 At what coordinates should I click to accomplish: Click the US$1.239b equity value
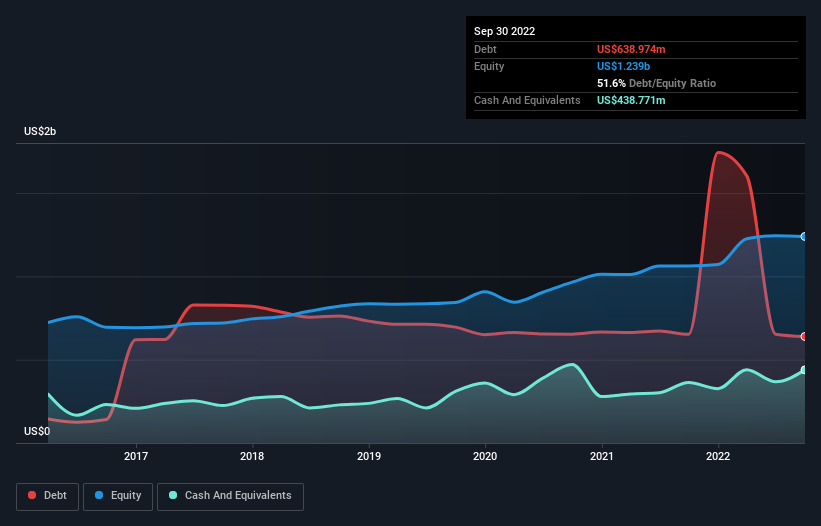coord(623,66)
